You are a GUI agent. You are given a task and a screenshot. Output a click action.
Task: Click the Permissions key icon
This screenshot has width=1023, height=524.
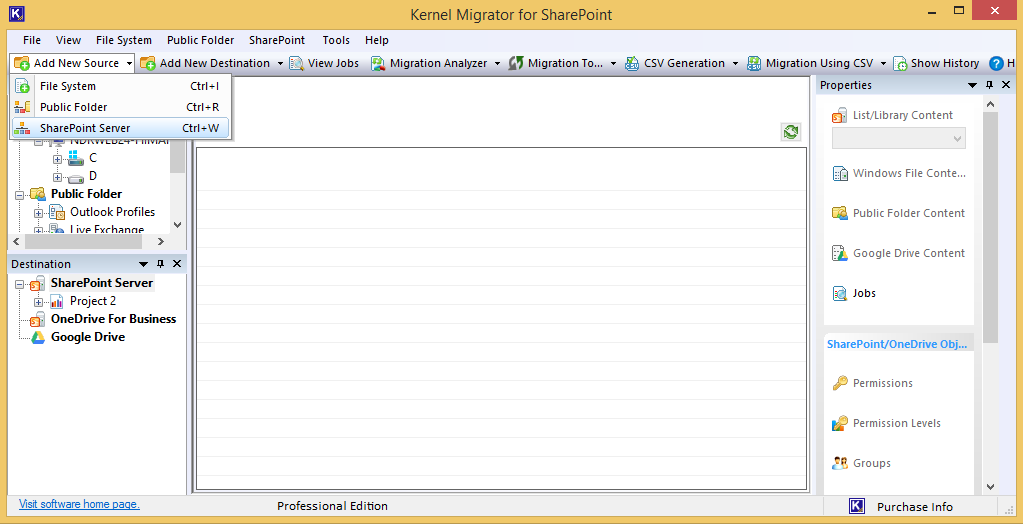[x=840, y=383]
